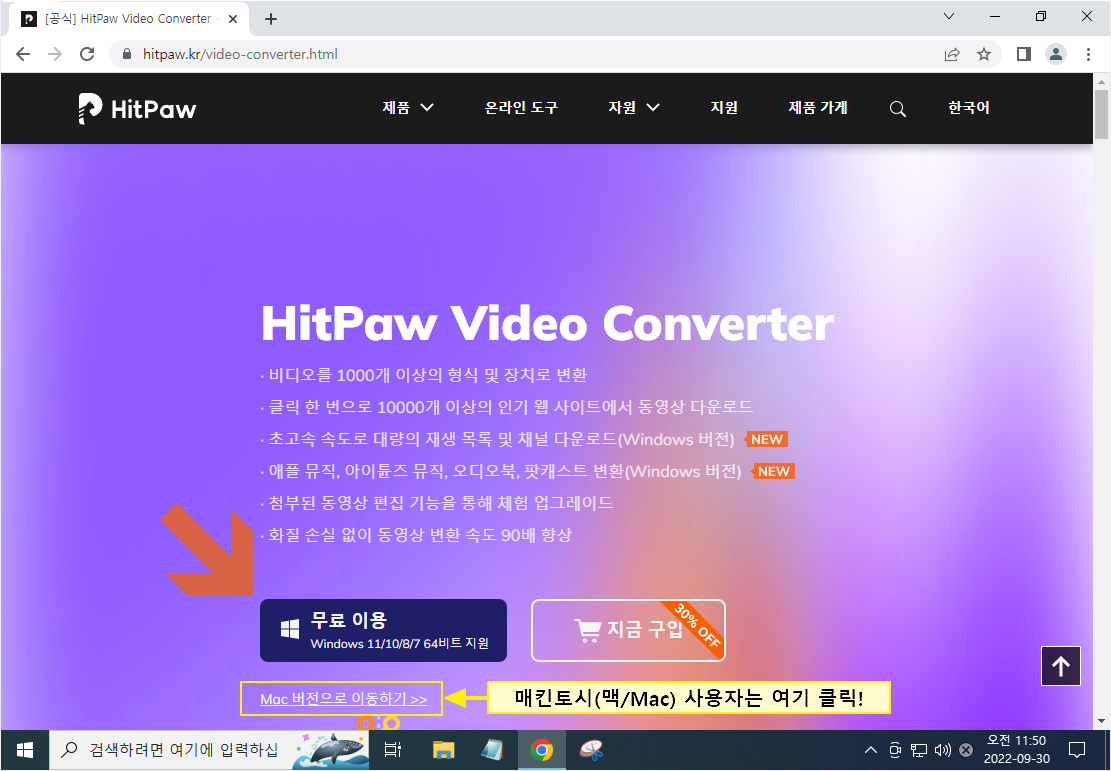Click the Chrome taskbar icon
The width and height of the screenshot is (1111, 771).
pos(542,750)
